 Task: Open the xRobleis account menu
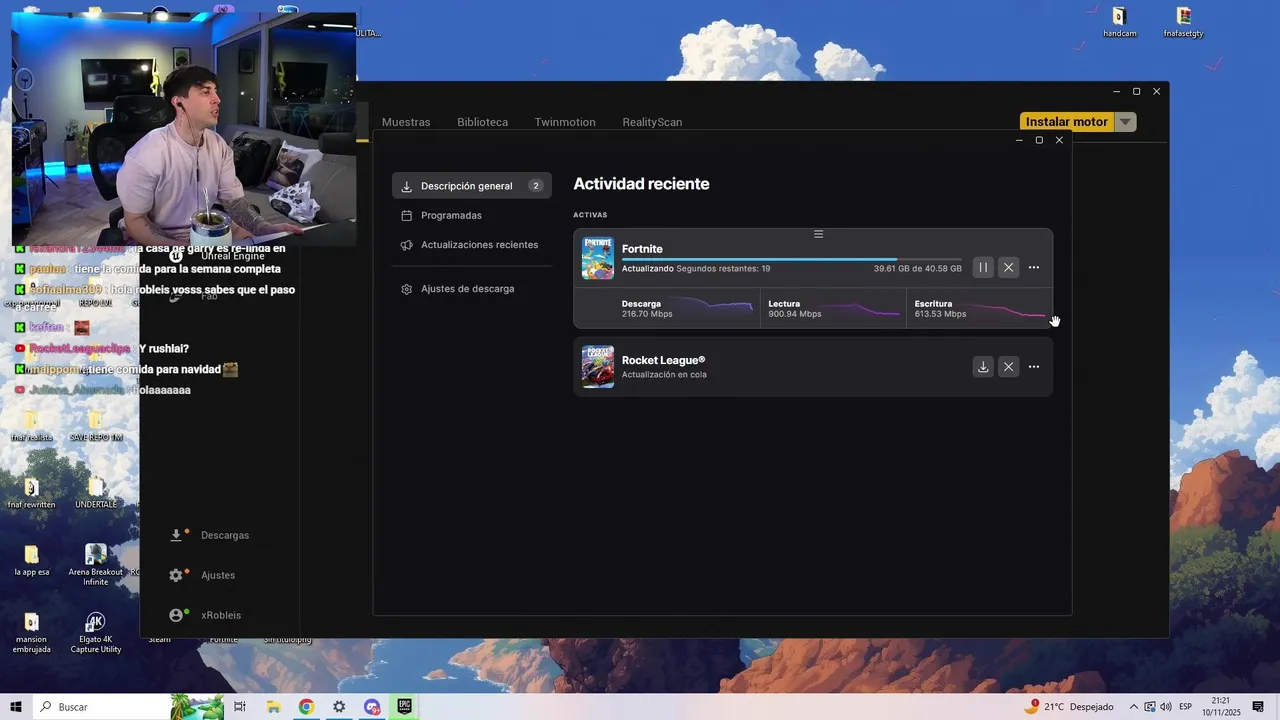point(207,615)
